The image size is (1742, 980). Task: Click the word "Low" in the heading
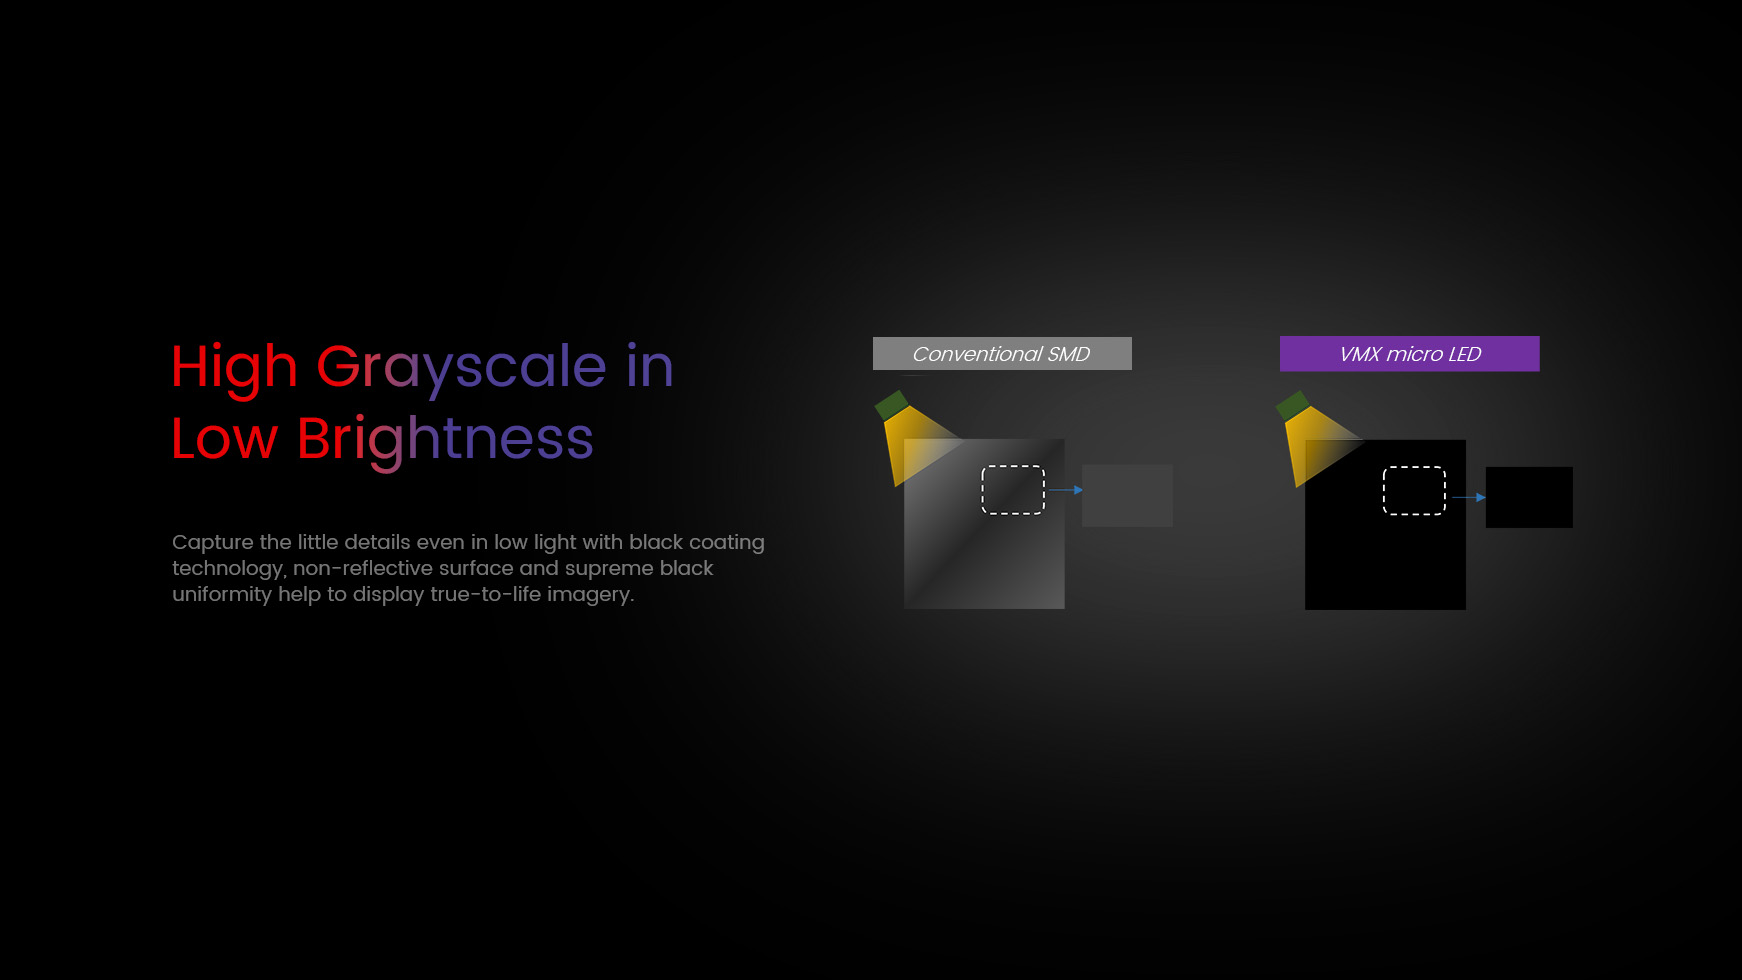[x=224, y=439]
